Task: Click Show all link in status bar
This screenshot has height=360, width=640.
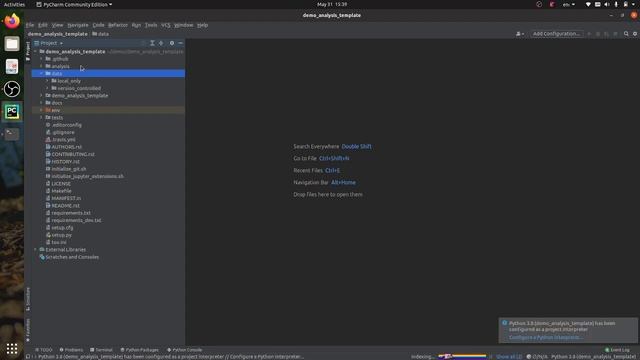Action: [509, 357]
